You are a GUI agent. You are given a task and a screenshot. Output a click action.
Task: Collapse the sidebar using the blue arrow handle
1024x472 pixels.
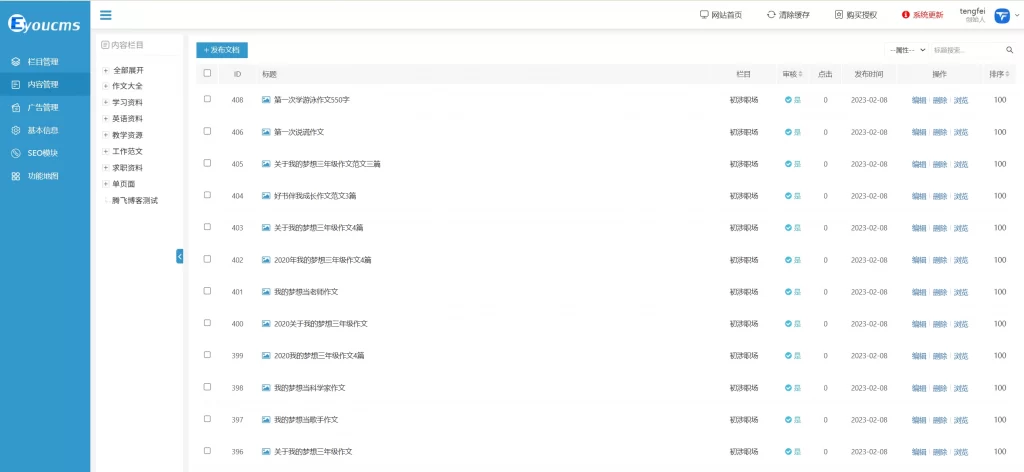pyautogui.click(x=180, y=256)
